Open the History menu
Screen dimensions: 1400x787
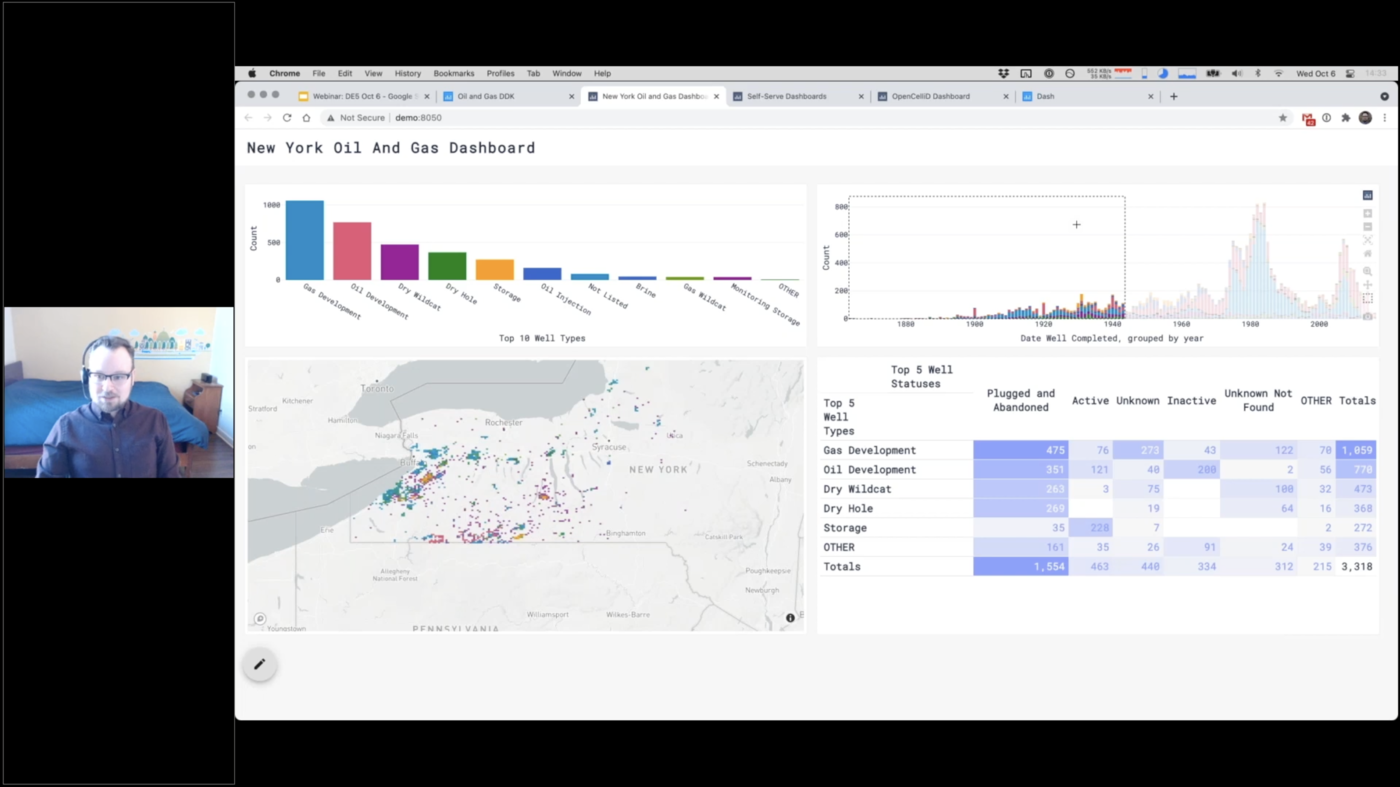408,73
